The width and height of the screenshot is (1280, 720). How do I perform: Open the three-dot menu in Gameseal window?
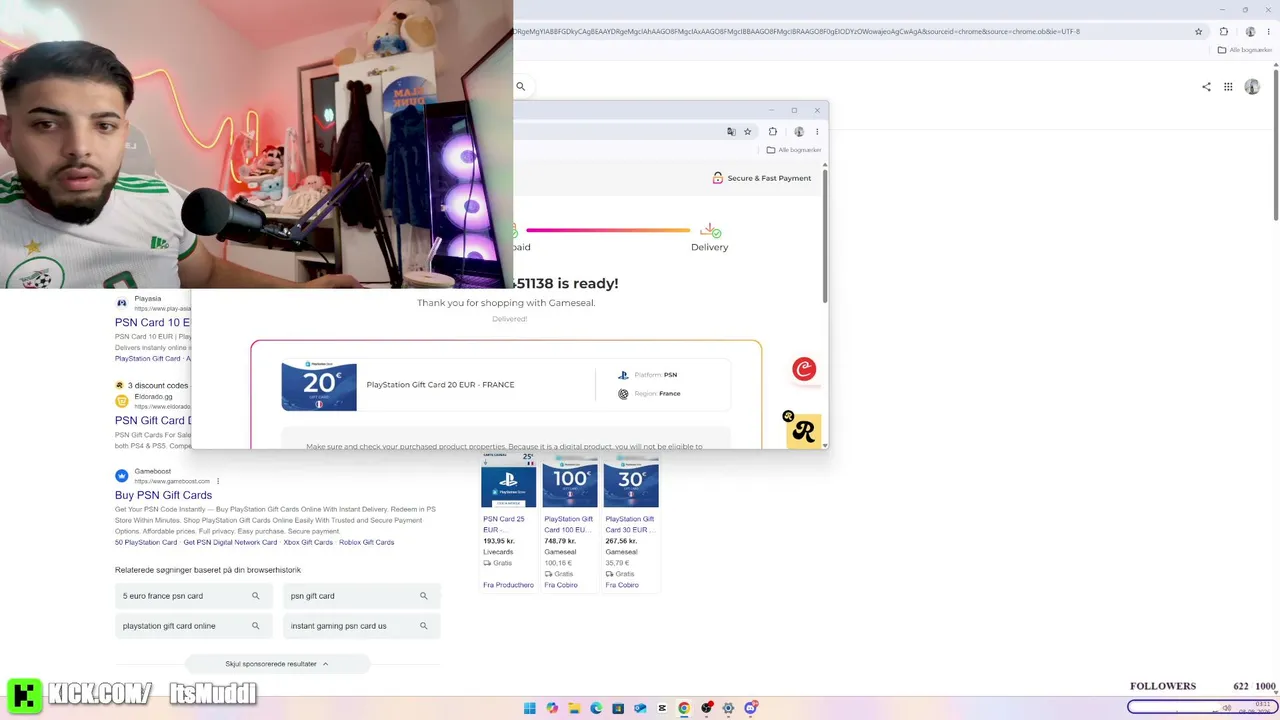pos(817,131)
